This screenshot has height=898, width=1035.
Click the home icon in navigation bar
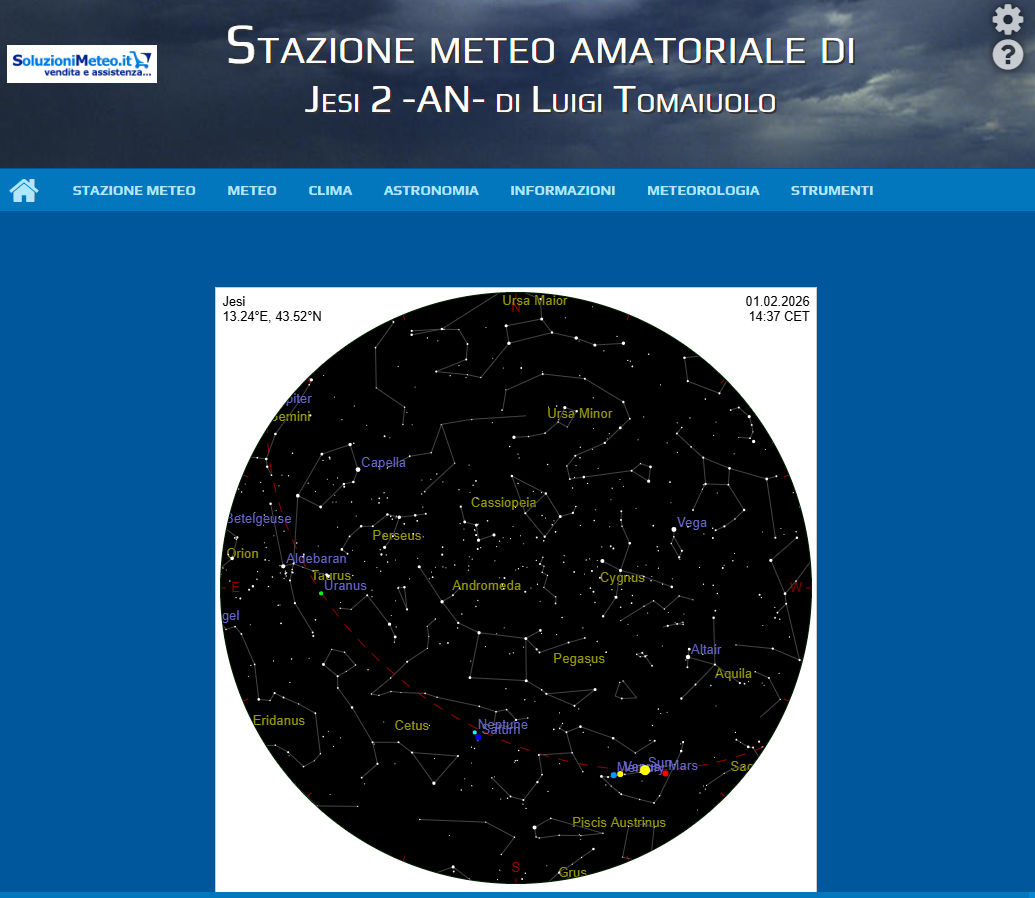(24, 190)
